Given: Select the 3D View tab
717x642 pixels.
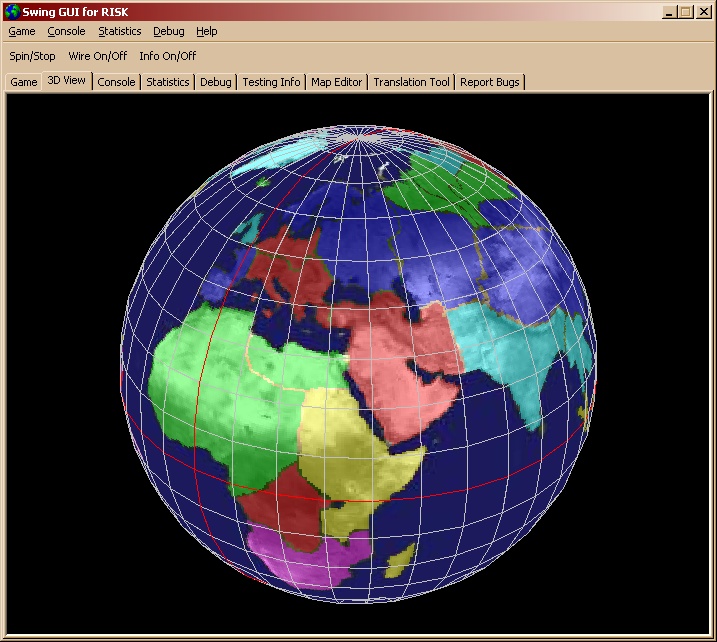Looking at the screenshot, I should pyautogui.click(x=67, y=80).
